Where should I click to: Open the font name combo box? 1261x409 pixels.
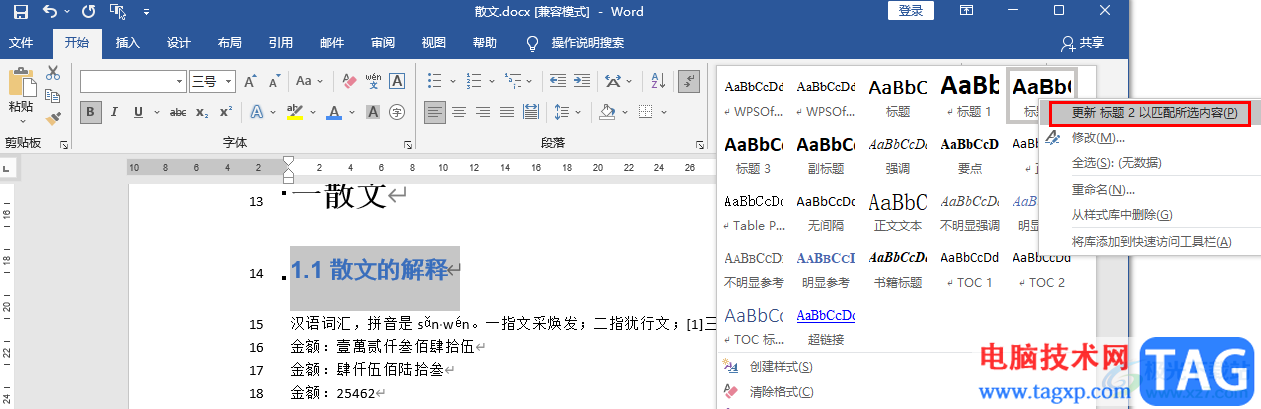(x=133, y=82)
